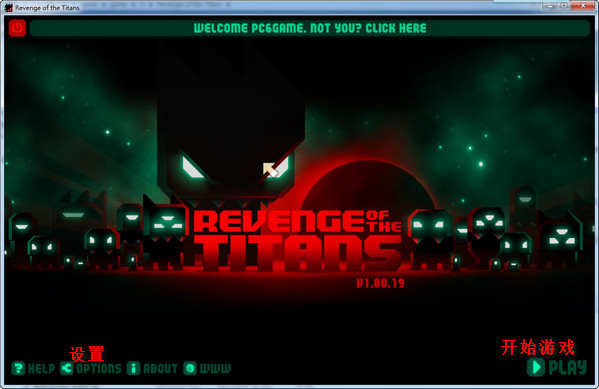Open the WWW globe icon
Screen dimensions: 599x389
pos(190,368)
